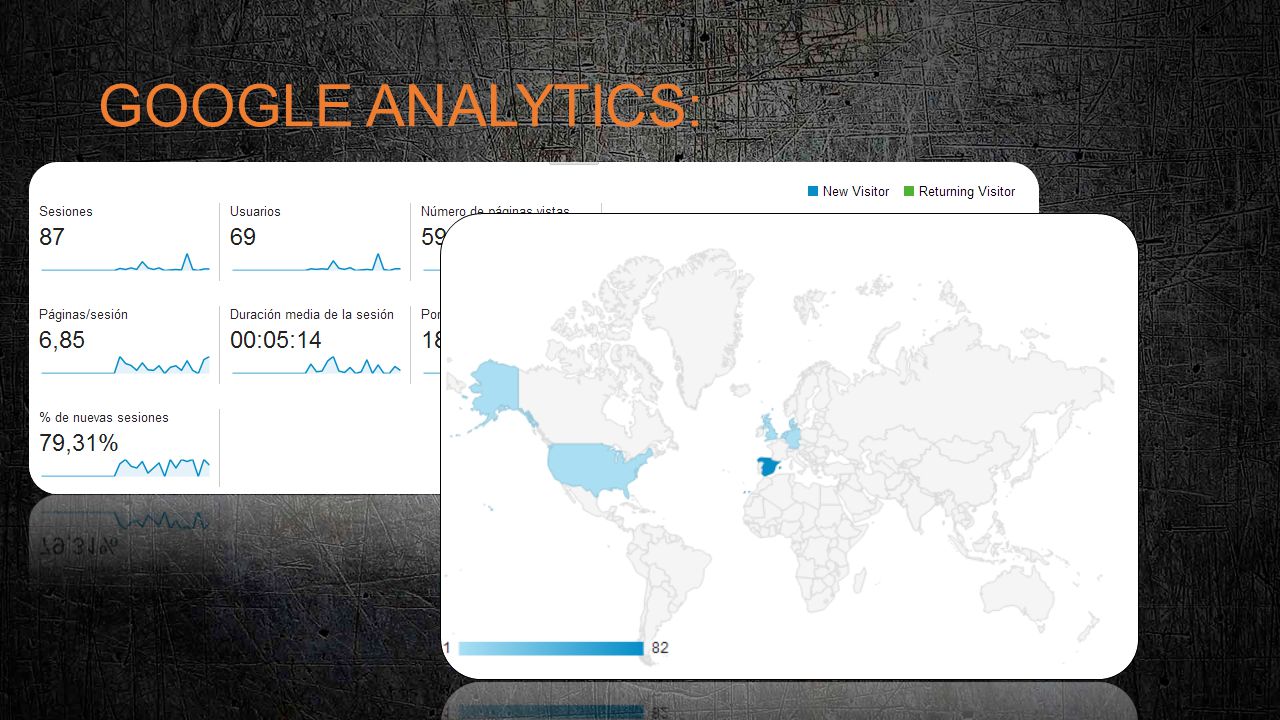Click the map color scale gradient bar
Screen dimensions: 1280x720
(x=551, y=648)
